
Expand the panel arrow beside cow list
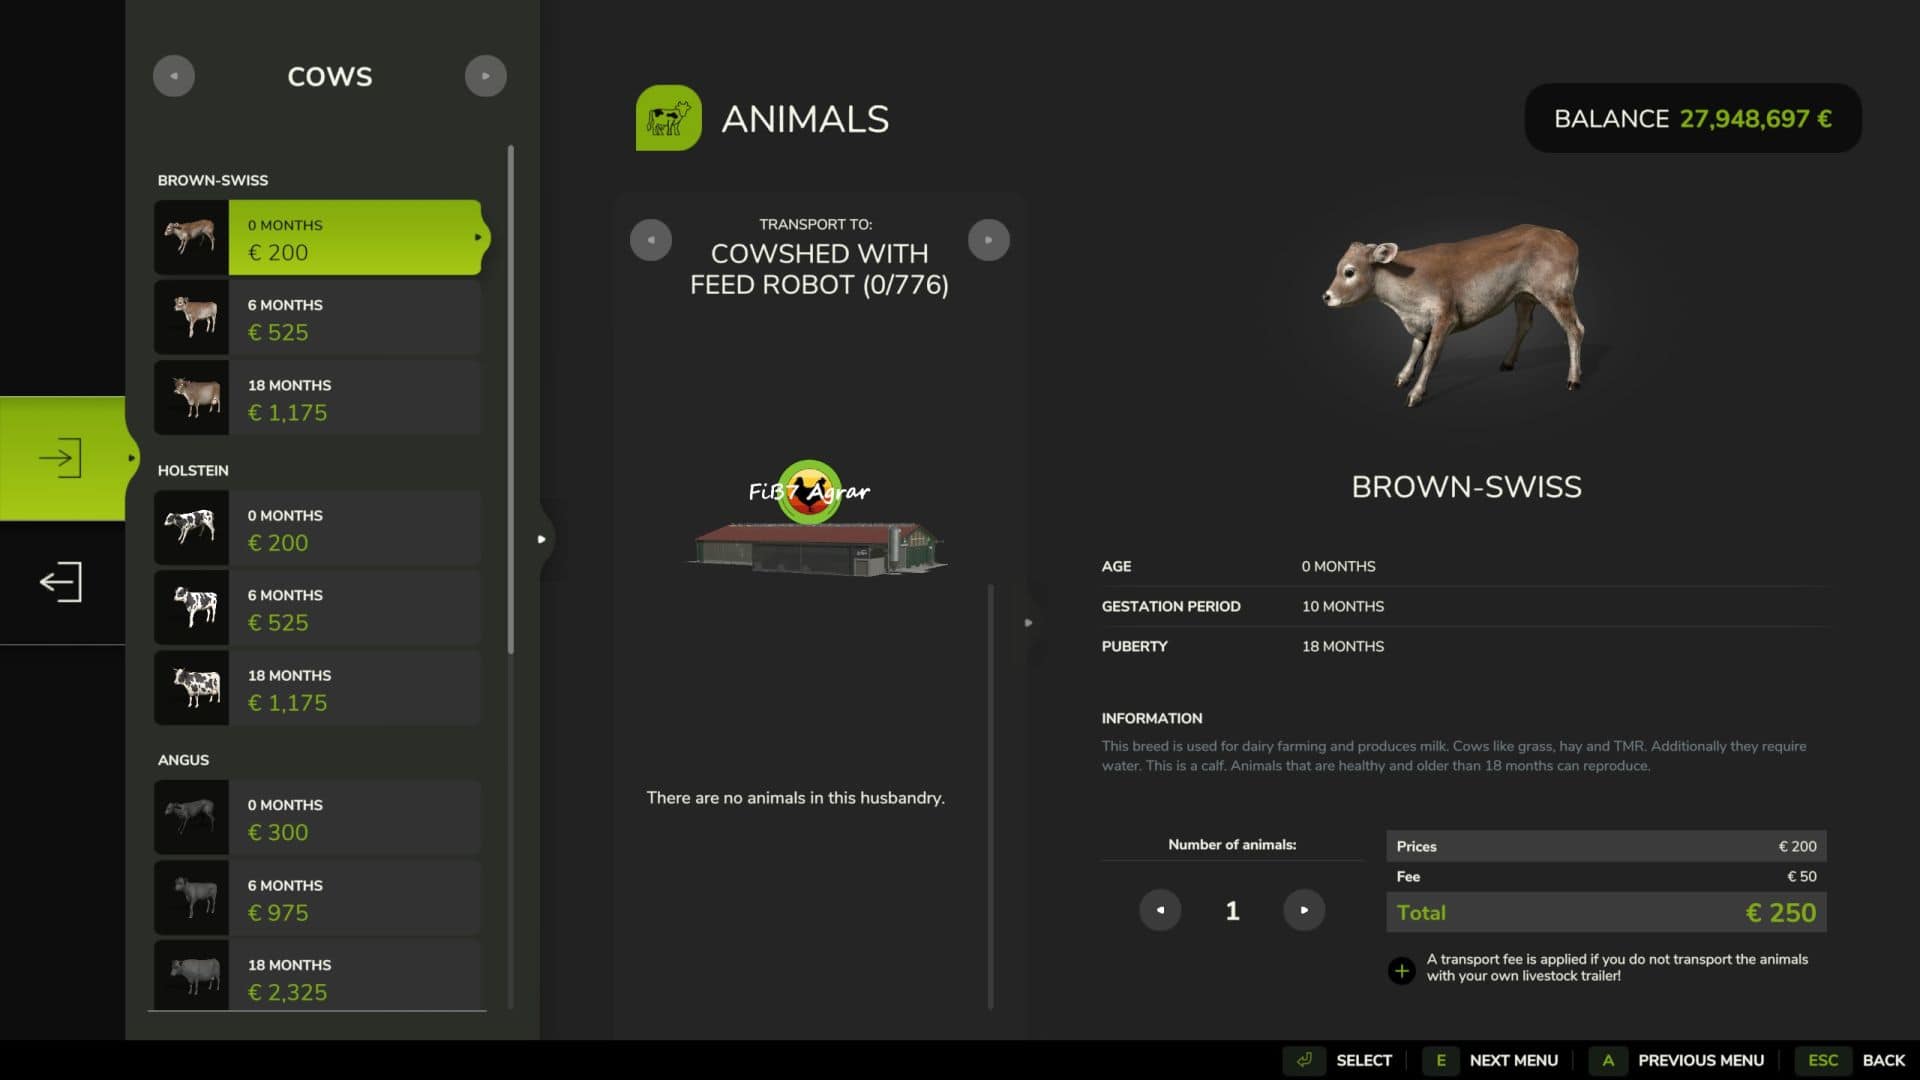pyautogui.click(x=542, y=539)
